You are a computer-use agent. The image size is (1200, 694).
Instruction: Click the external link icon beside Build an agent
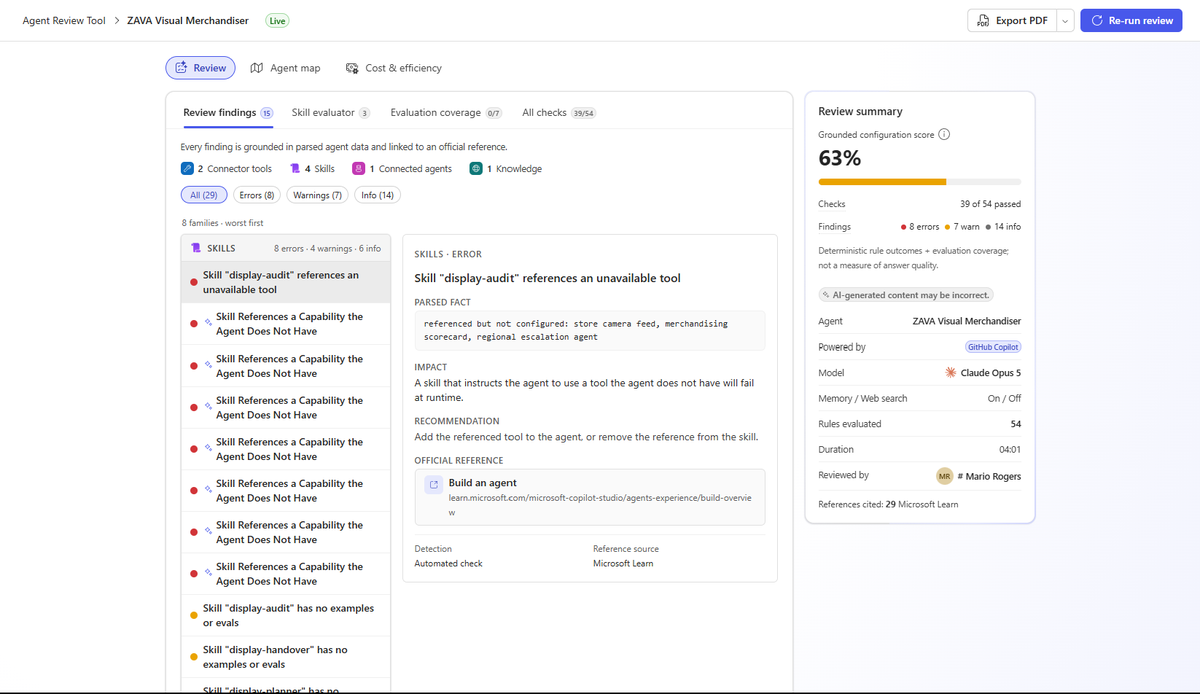[434, 485]
